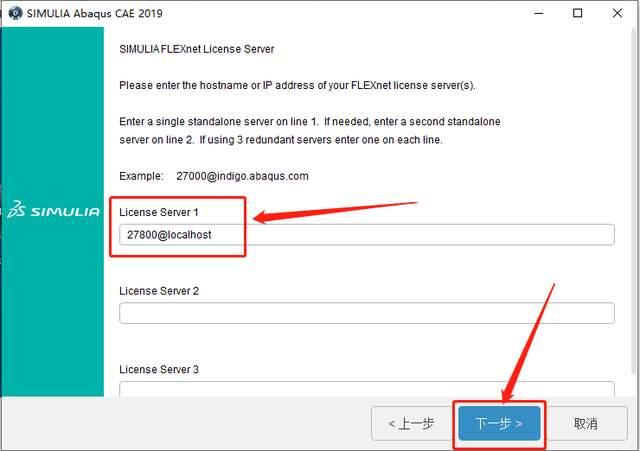640x451 pixels.
Task: Click the Abaqus CAE icon in title bar
Action: click(15, 13)
